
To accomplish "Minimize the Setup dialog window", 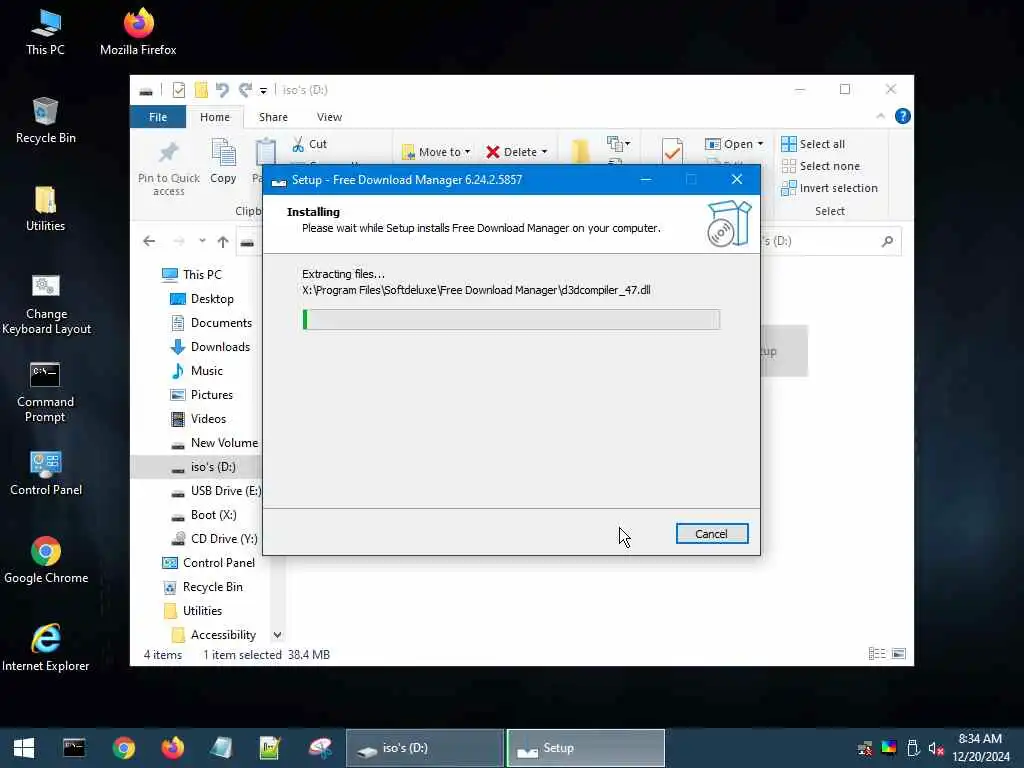I will pyautogui.click(x=646, y=180).
